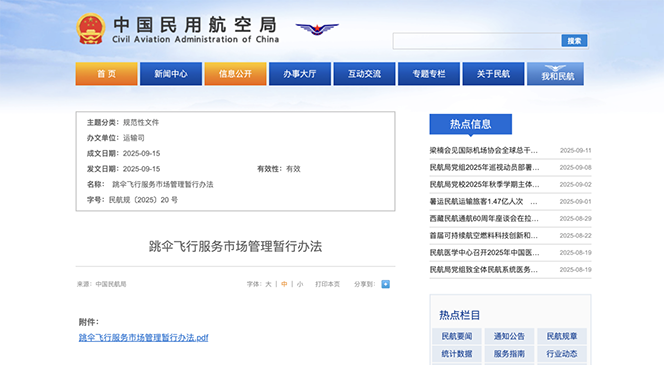Screen dimensions: 664x365
Task: Open the 通知公告 hot column
Action: (x=509, y=336)
